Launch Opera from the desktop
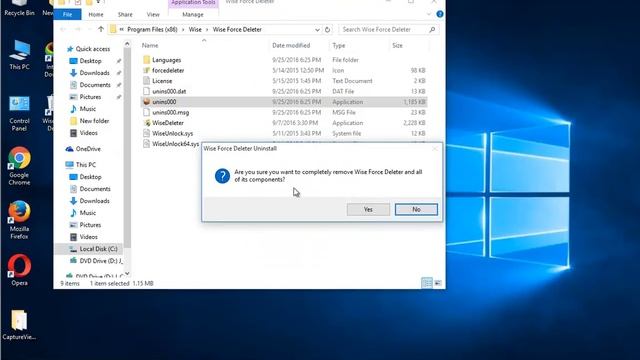The height and width of the screenshot is (360, 640). pyautogui.click(x=19, y=270)
